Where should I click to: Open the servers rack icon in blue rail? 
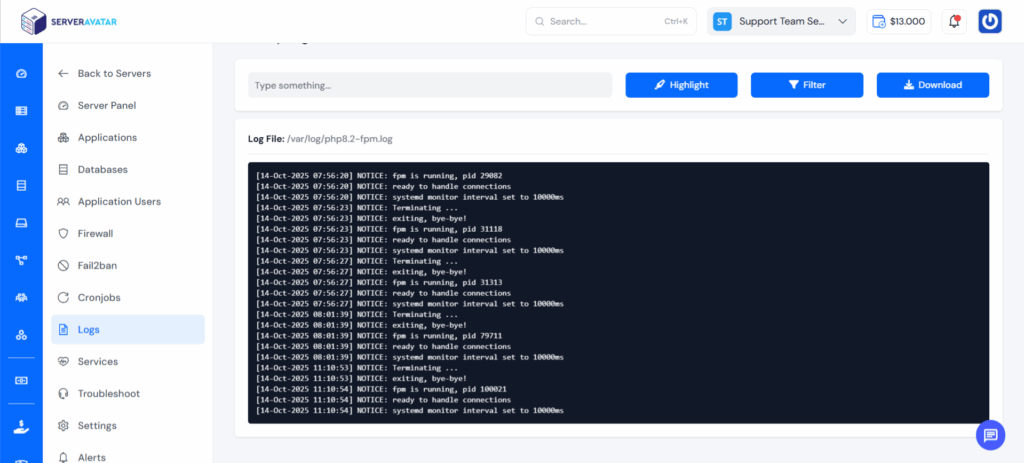click(21, 111)
